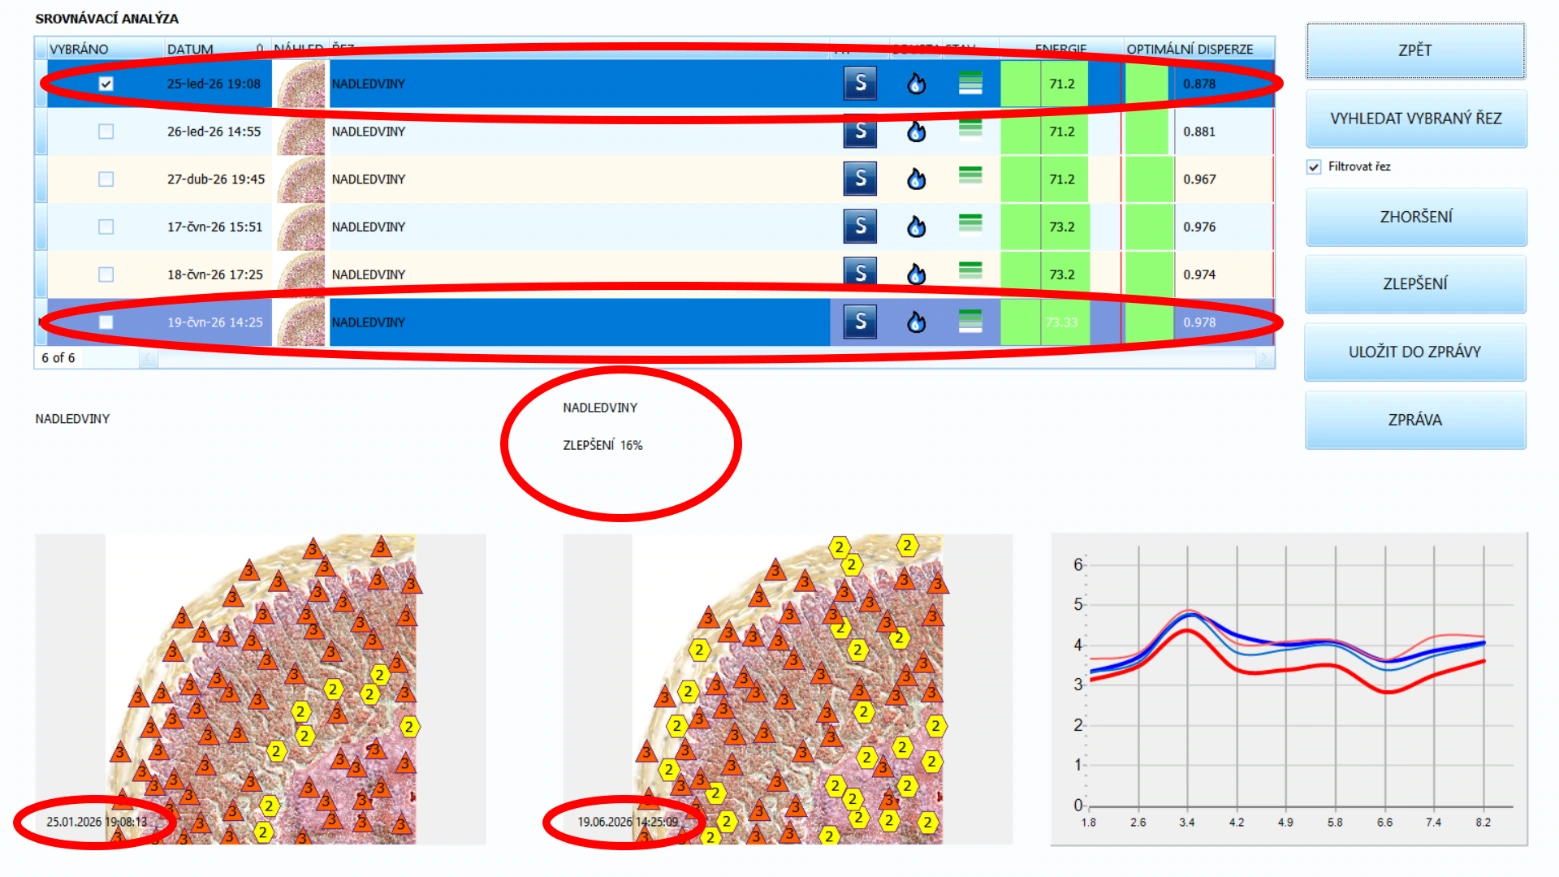Check the 26-led-26 14:55 row checkbox

106,131
